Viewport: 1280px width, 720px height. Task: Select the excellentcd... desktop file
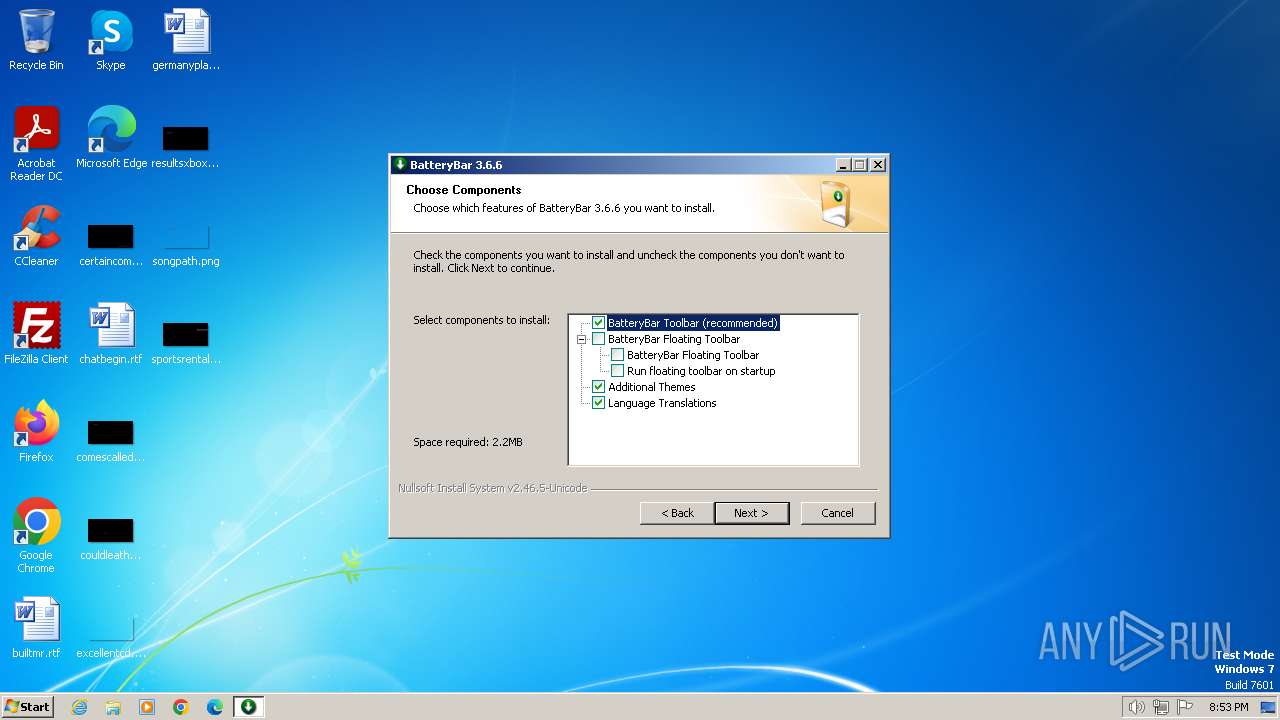pyautogui.click(x=110, y=634)
